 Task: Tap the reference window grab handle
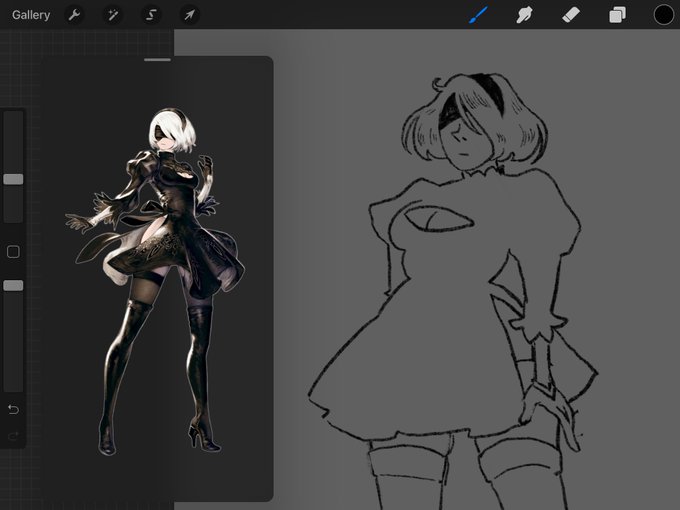(157, 60)
